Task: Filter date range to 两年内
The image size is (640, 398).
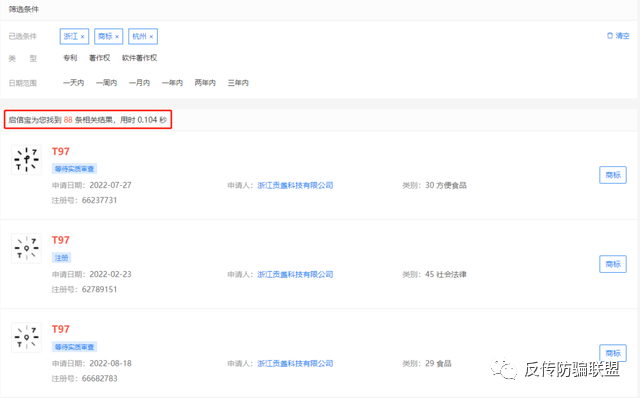Action: 205,83
